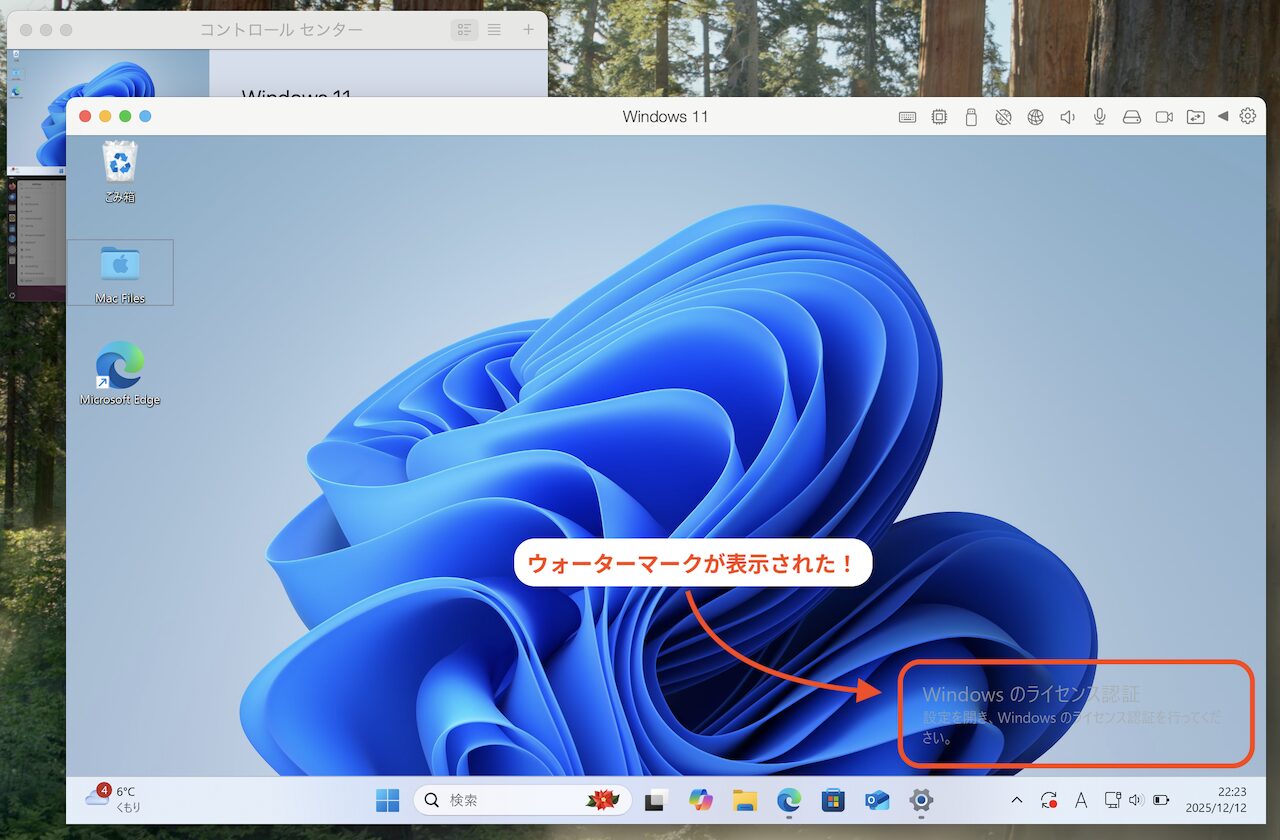
Task: Expand the hidden system tray icons chevron
Action: click(1017, 800)
